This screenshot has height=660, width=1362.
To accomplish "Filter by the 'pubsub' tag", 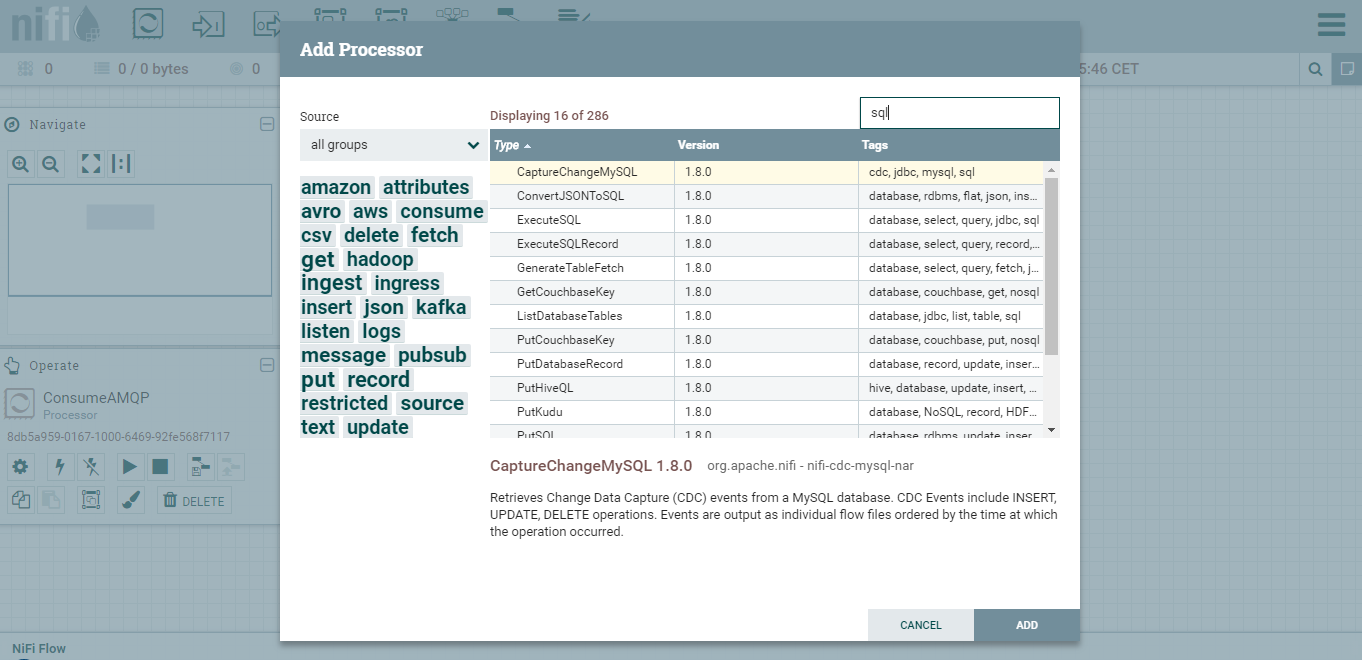I will point(432,355).
